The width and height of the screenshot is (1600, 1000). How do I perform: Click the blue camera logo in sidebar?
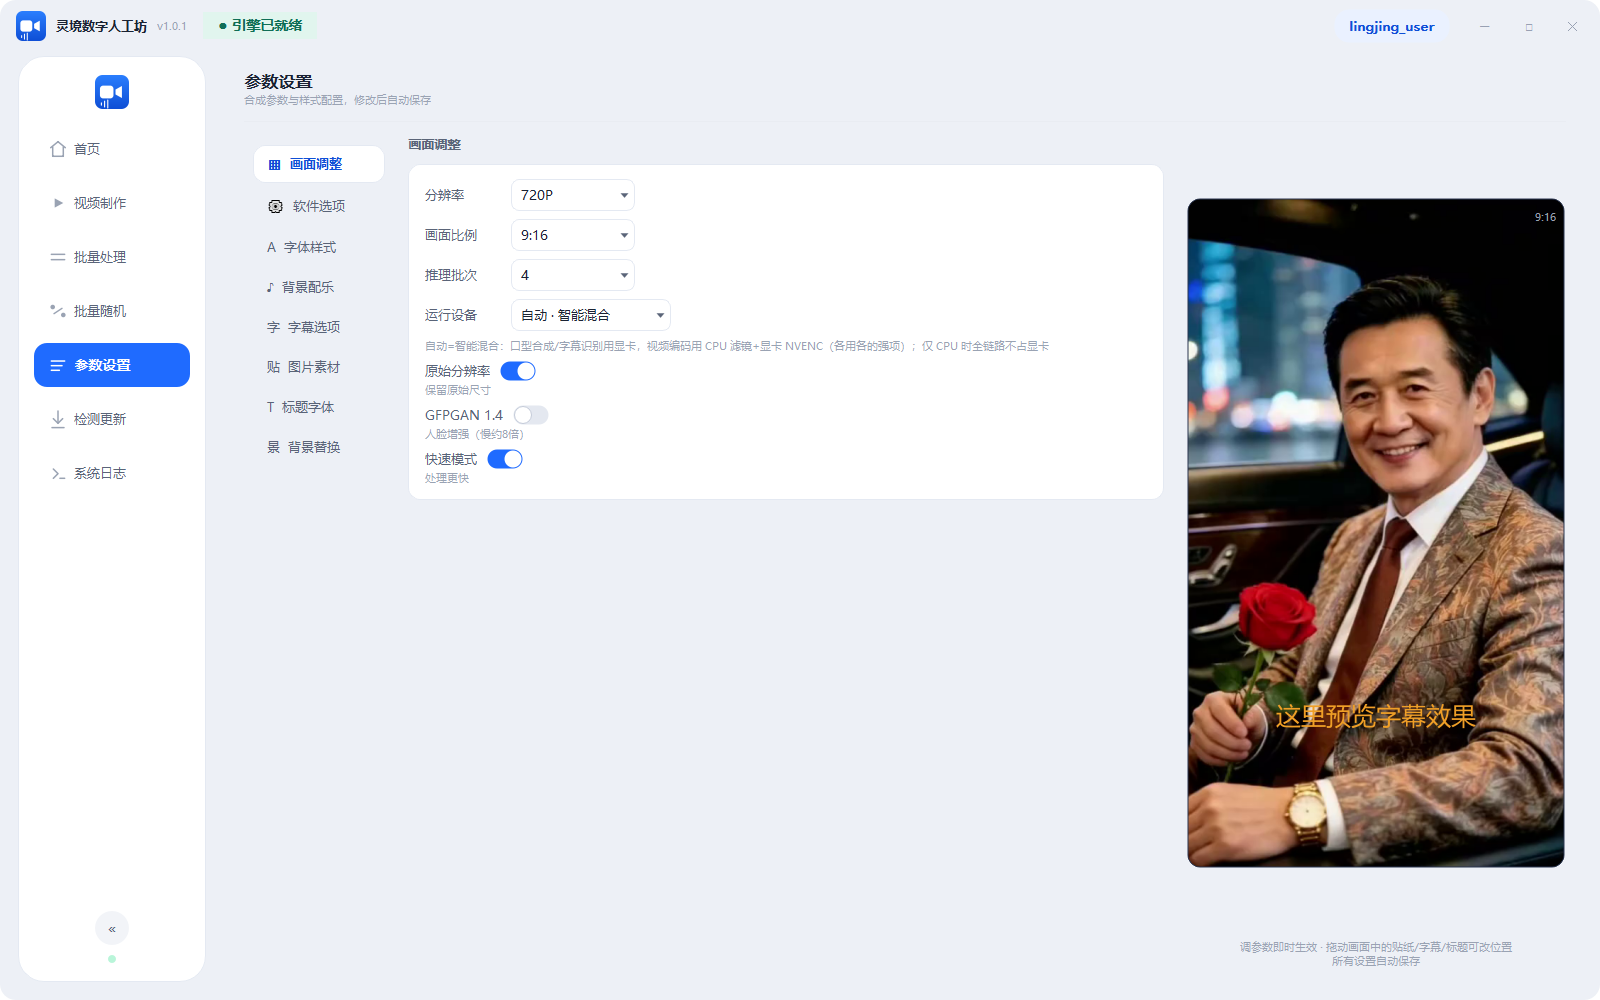pos(112,92)
